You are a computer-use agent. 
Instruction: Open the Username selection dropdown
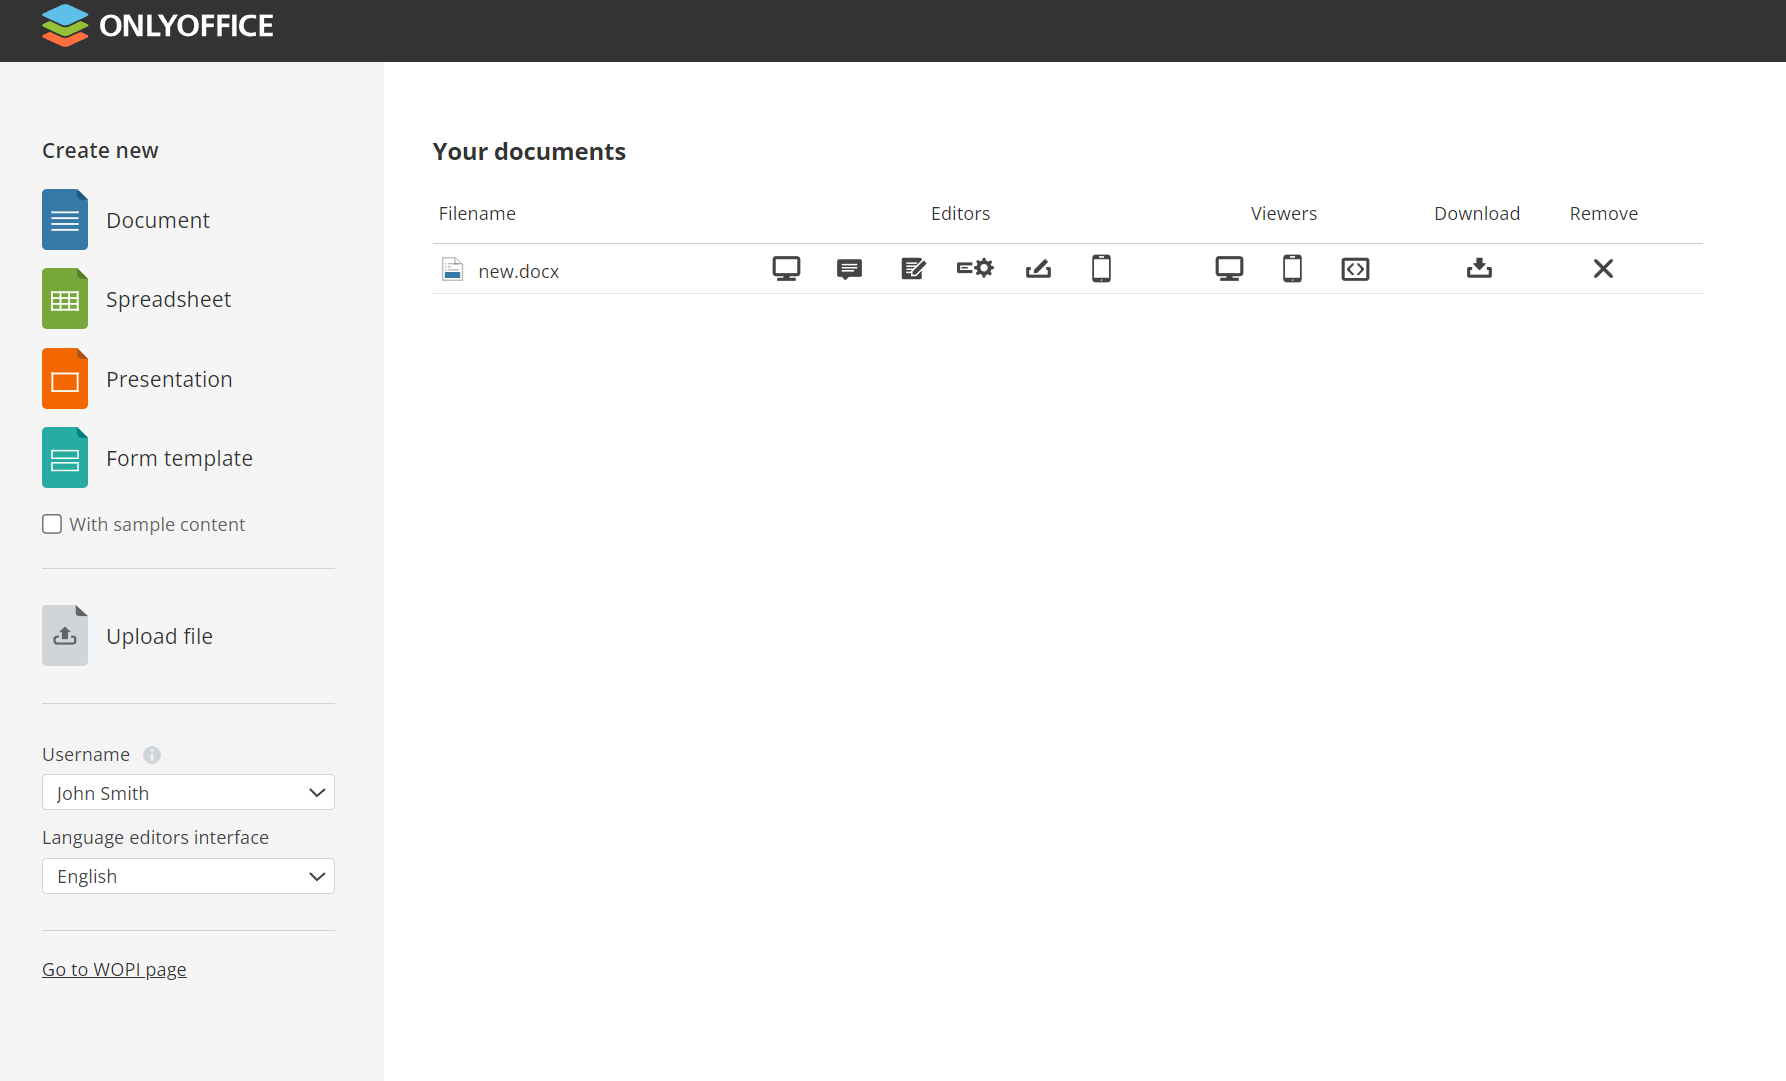(188, 792)
